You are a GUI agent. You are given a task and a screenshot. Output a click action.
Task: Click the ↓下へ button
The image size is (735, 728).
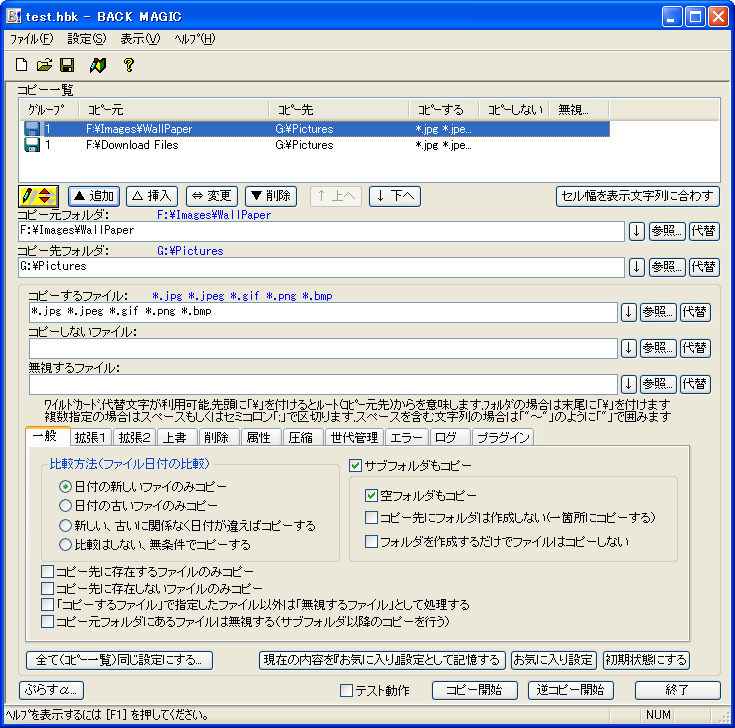[395, 196]
